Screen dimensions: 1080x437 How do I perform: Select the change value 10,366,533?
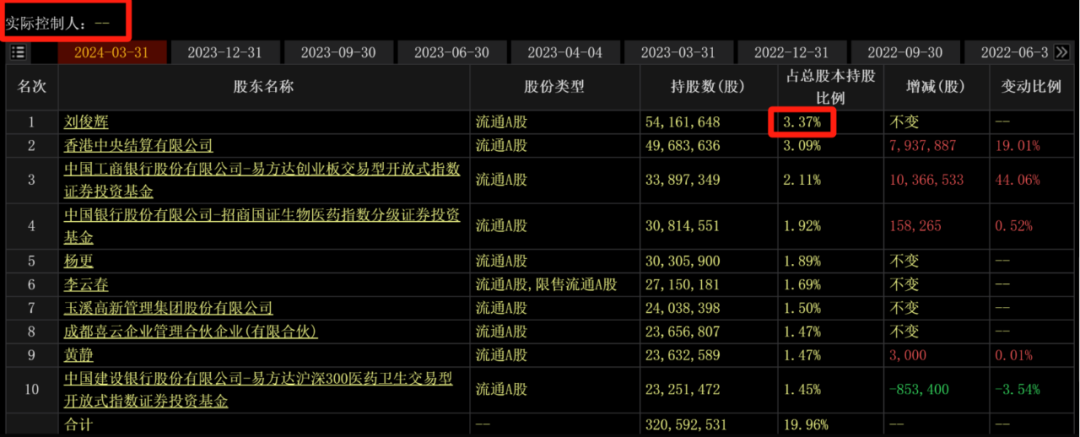pyautogui.click(x=926, y=180)
